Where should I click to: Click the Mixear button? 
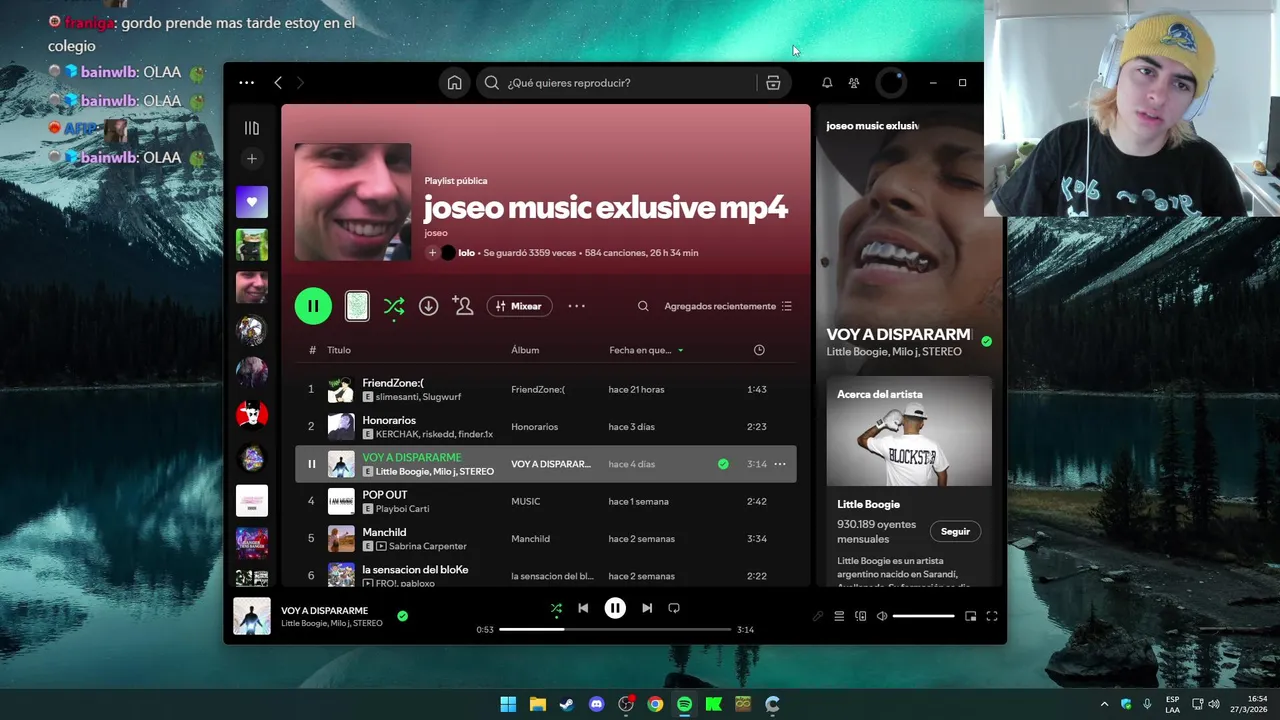pyautogui.click(x=519, y=306)
